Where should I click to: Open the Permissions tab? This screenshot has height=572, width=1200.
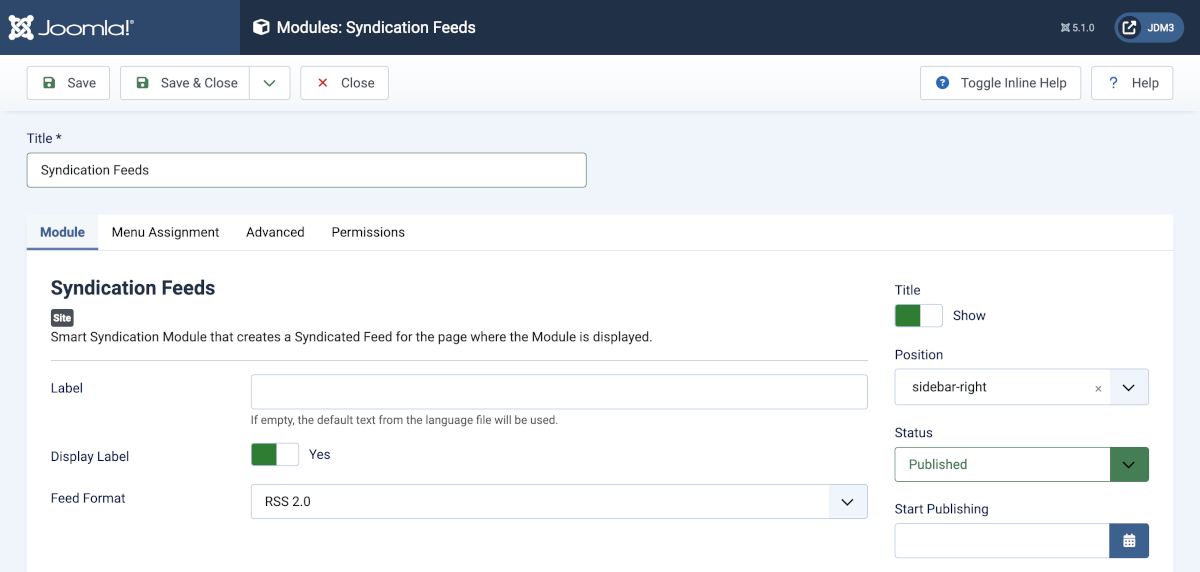coord(368,232)
